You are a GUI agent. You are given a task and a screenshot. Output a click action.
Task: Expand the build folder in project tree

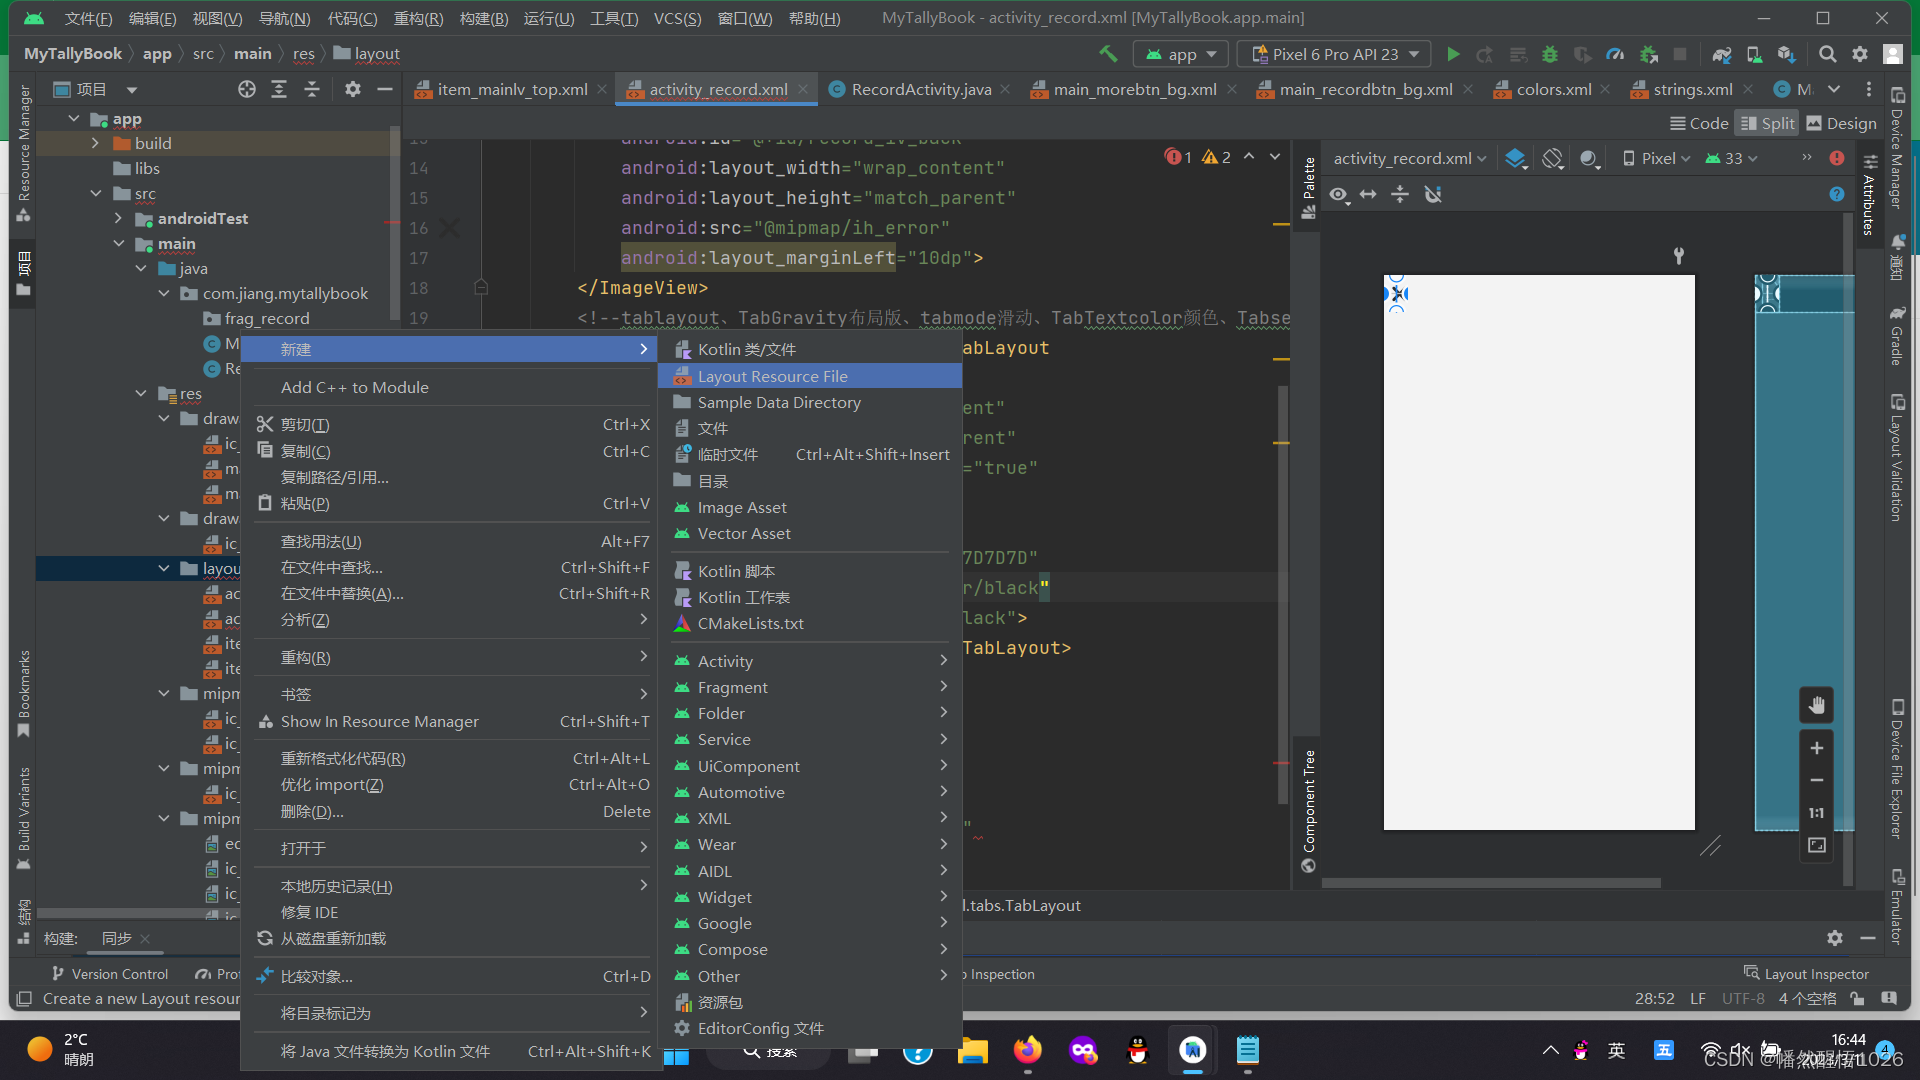coord(95,143)
